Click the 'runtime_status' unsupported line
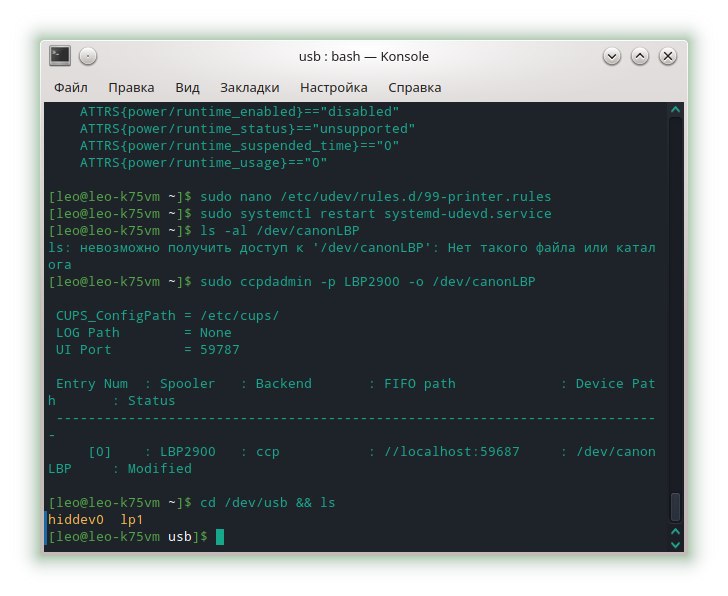This screenshot has height=596, width=728. point(247,129)
